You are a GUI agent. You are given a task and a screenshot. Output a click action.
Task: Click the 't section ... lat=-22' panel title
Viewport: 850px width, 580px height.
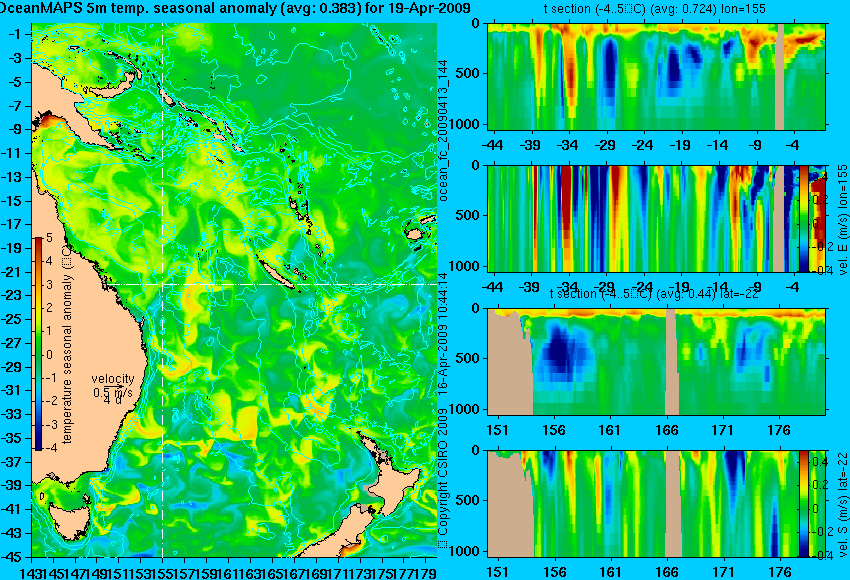[x=654, y=294]
